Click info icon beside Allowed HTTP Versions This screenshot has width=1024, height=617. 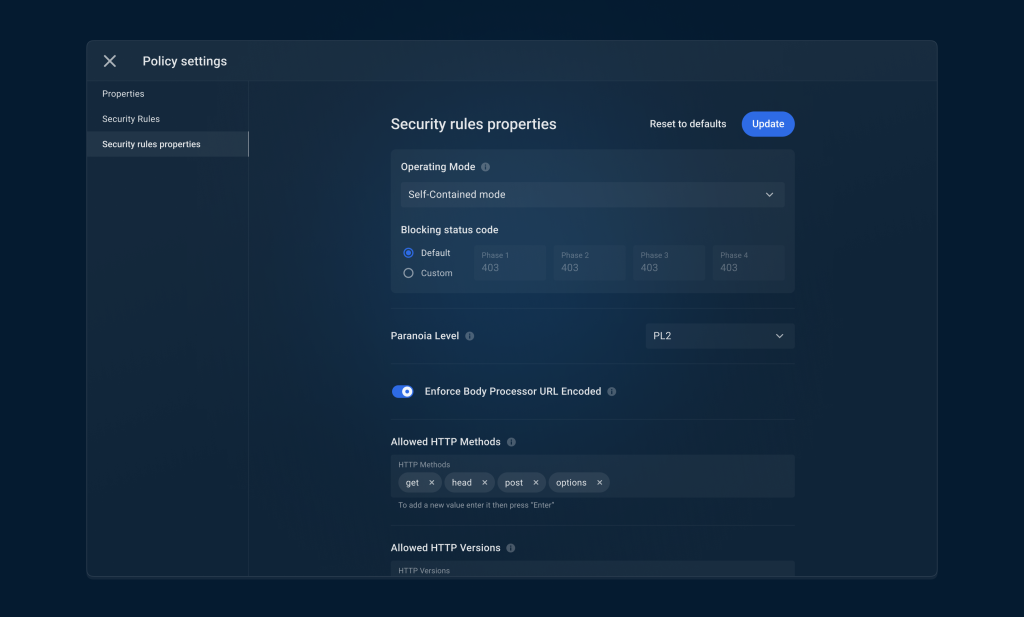pyautogui.click(x=511, y=548)
